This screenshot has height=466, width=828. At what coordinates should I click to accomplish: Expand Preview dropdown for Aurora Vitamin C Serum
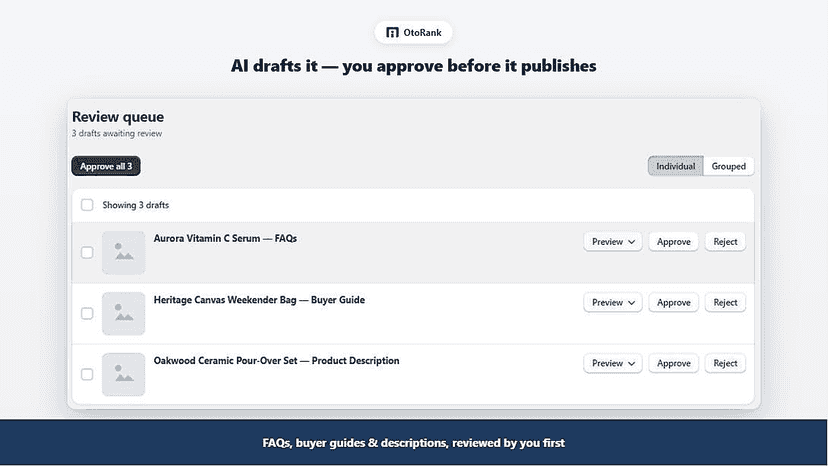(x=613, y=241)
